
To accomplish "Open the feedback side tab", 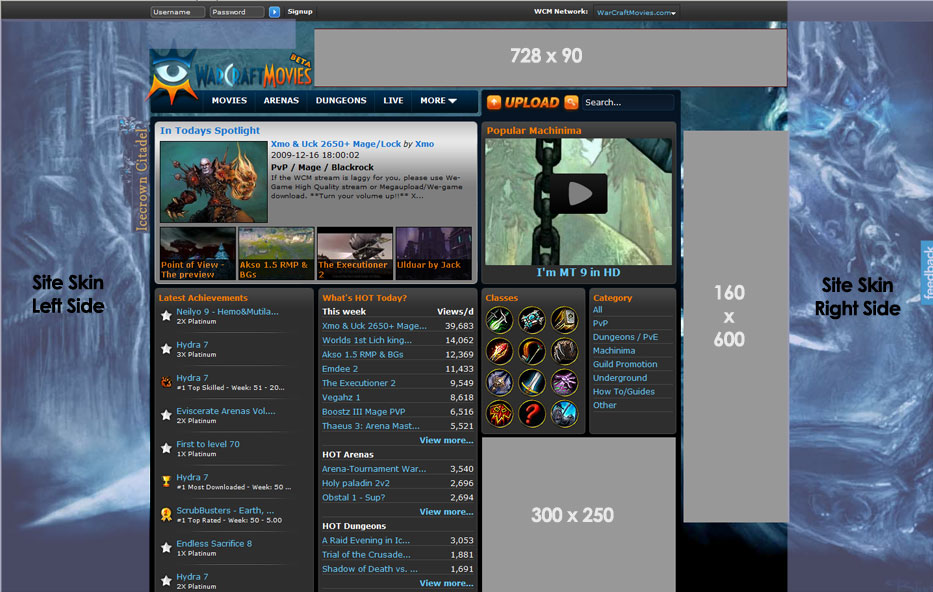I will click(x=926, y=272).
